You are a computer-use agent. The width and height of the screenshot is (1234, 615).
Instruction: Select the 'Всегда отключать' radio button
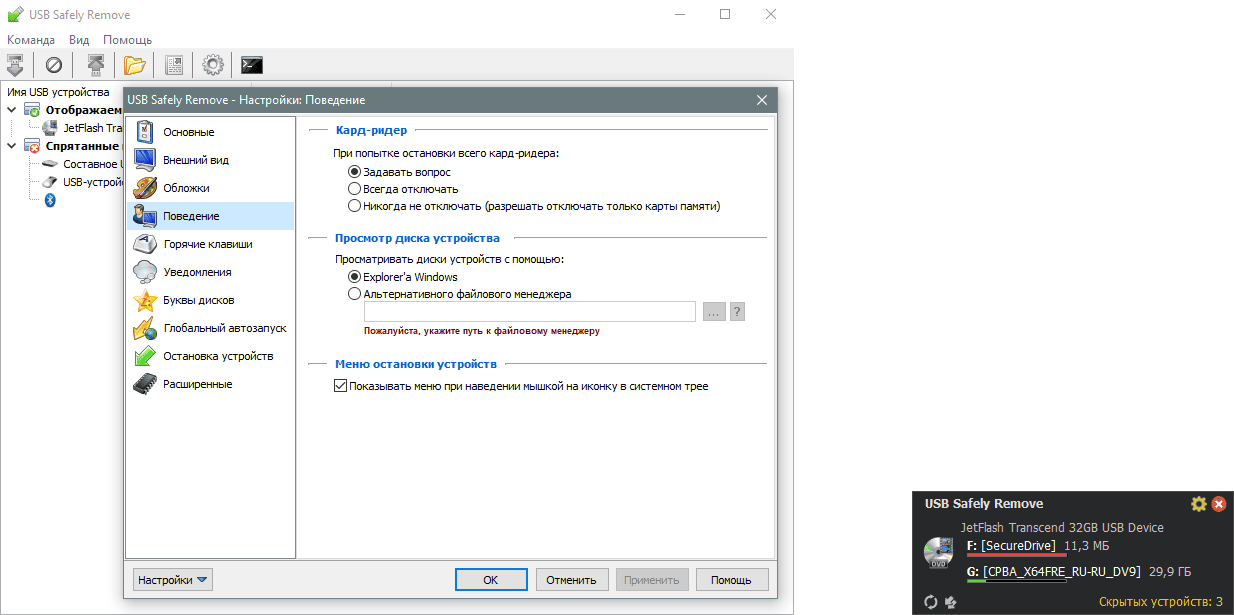click(x=354, y=189)
